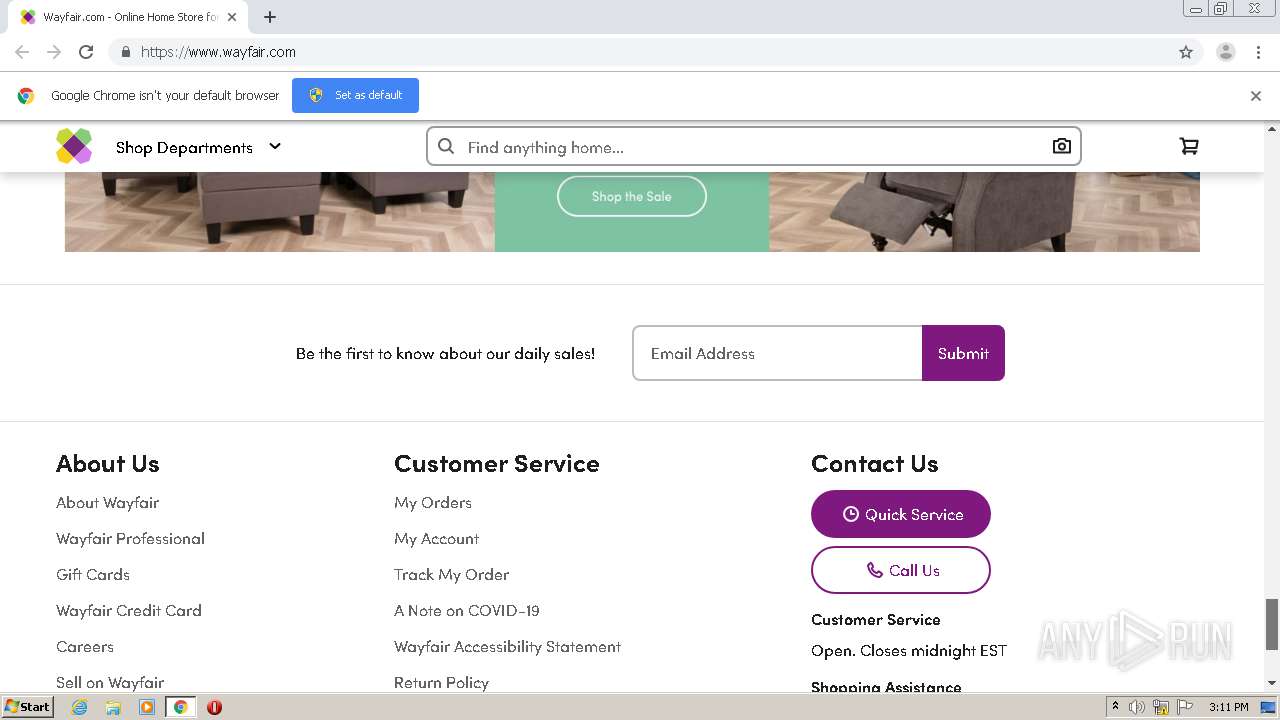1280x720 pixels.
Task: Focus the Email Address field
Action: pyautogui.click(x=777, y=353)
